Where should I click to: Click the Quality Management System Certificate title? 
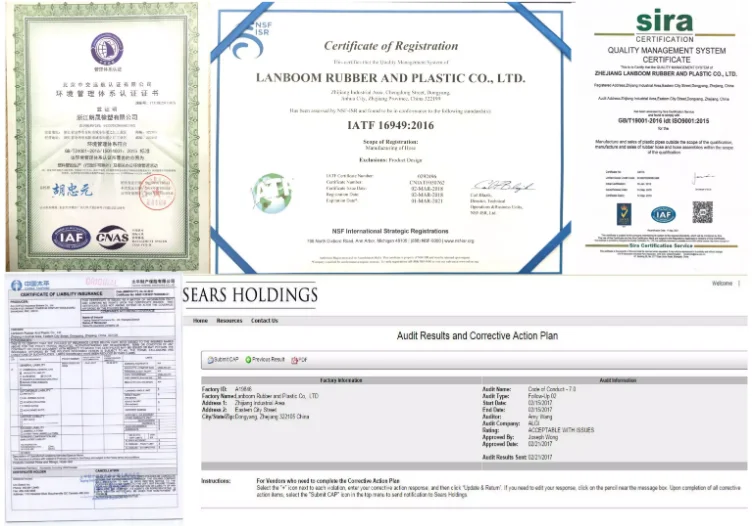point(667,55)
